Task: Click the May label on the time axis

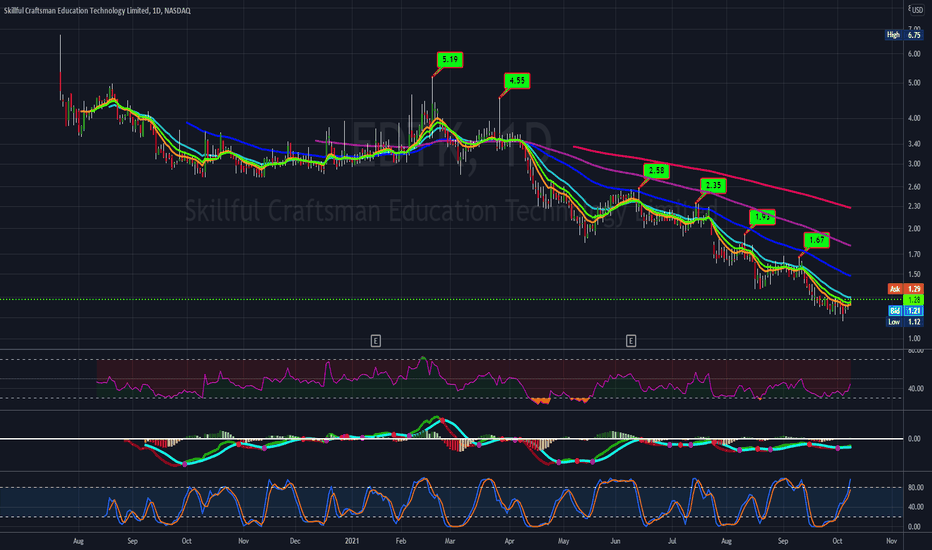Action: pos(563,541)
